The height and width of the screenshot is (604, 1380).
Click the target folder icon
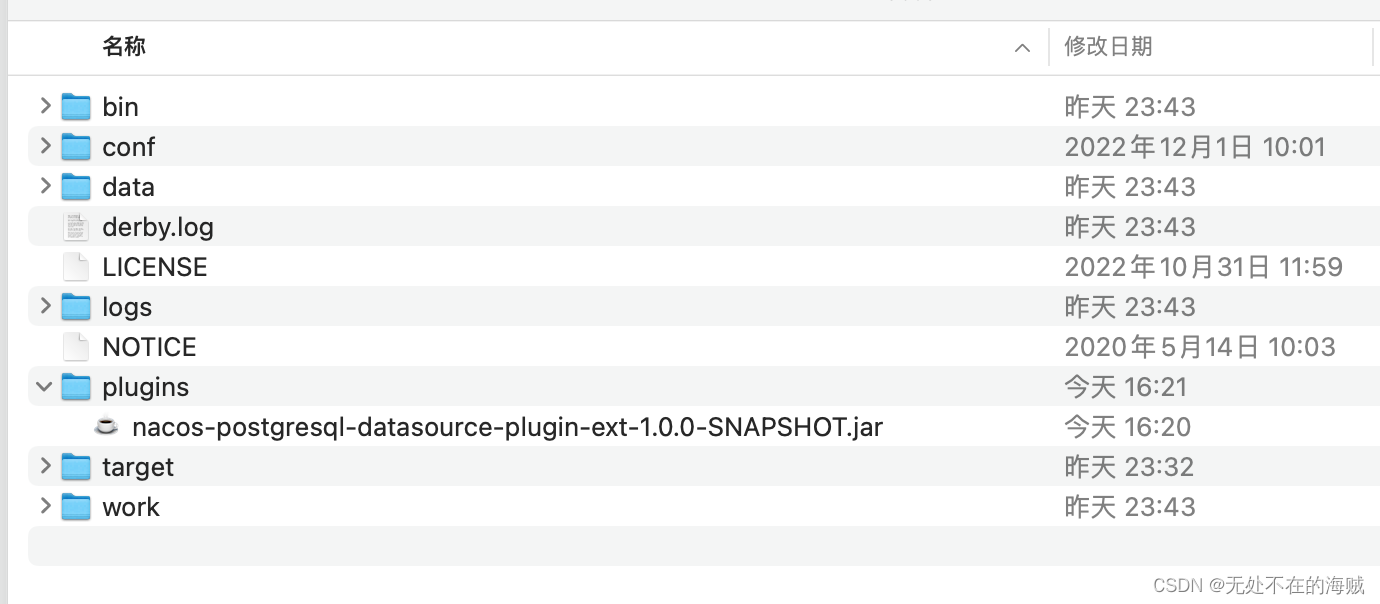click(76, 467)
